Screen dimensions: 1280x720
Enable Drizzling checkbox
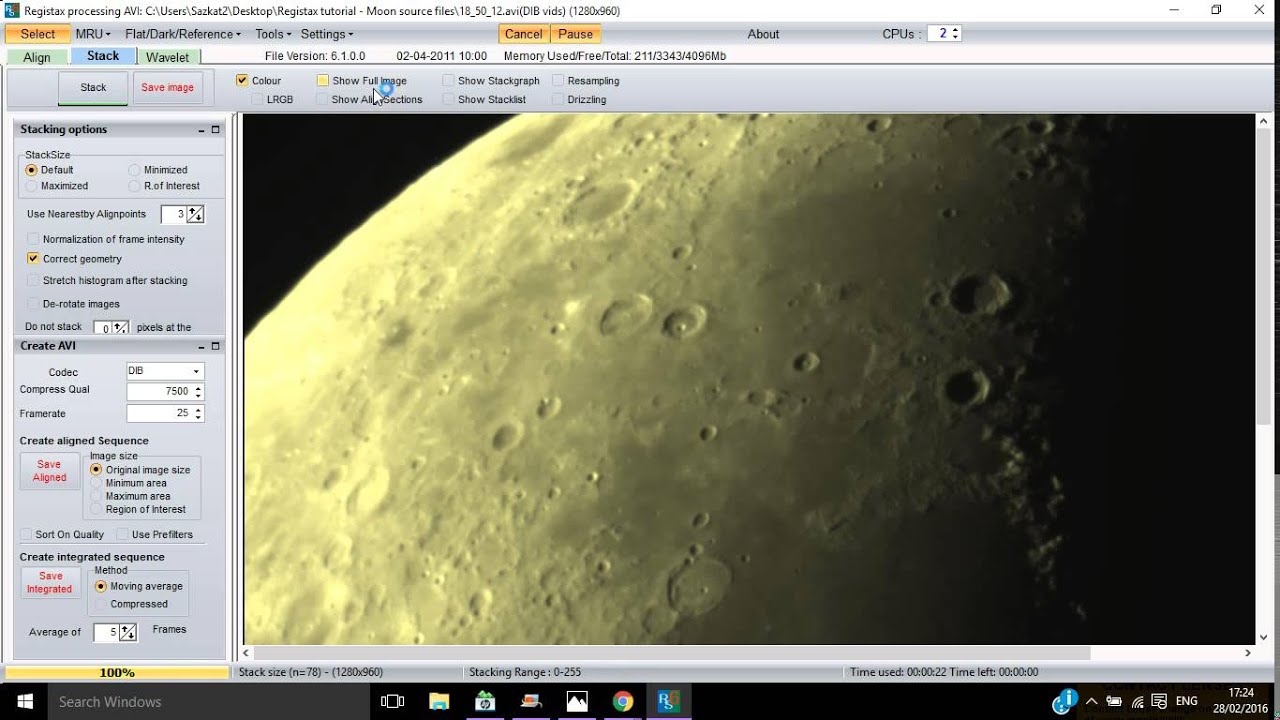click(558, 99)
